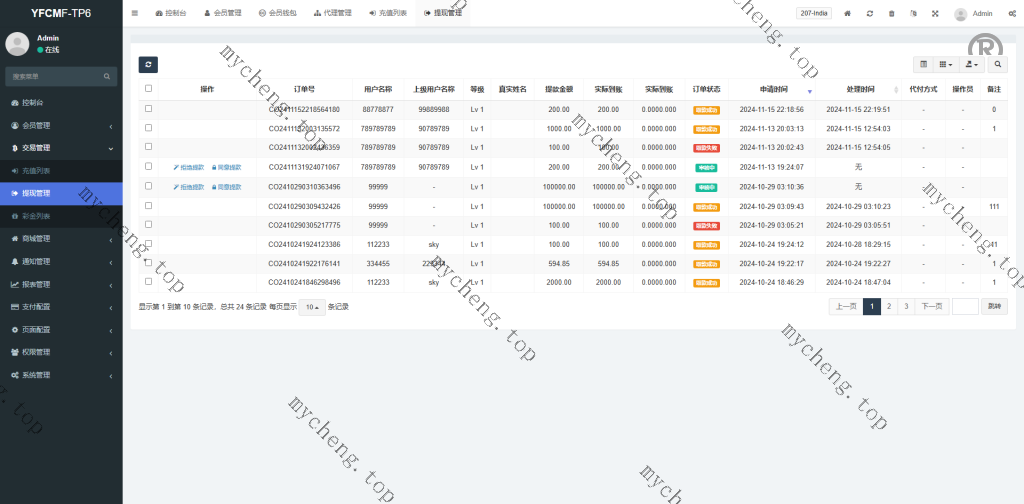The image size is (1024, 504).
Task: Click the table search magnifier button
Action: click(998, 64)
